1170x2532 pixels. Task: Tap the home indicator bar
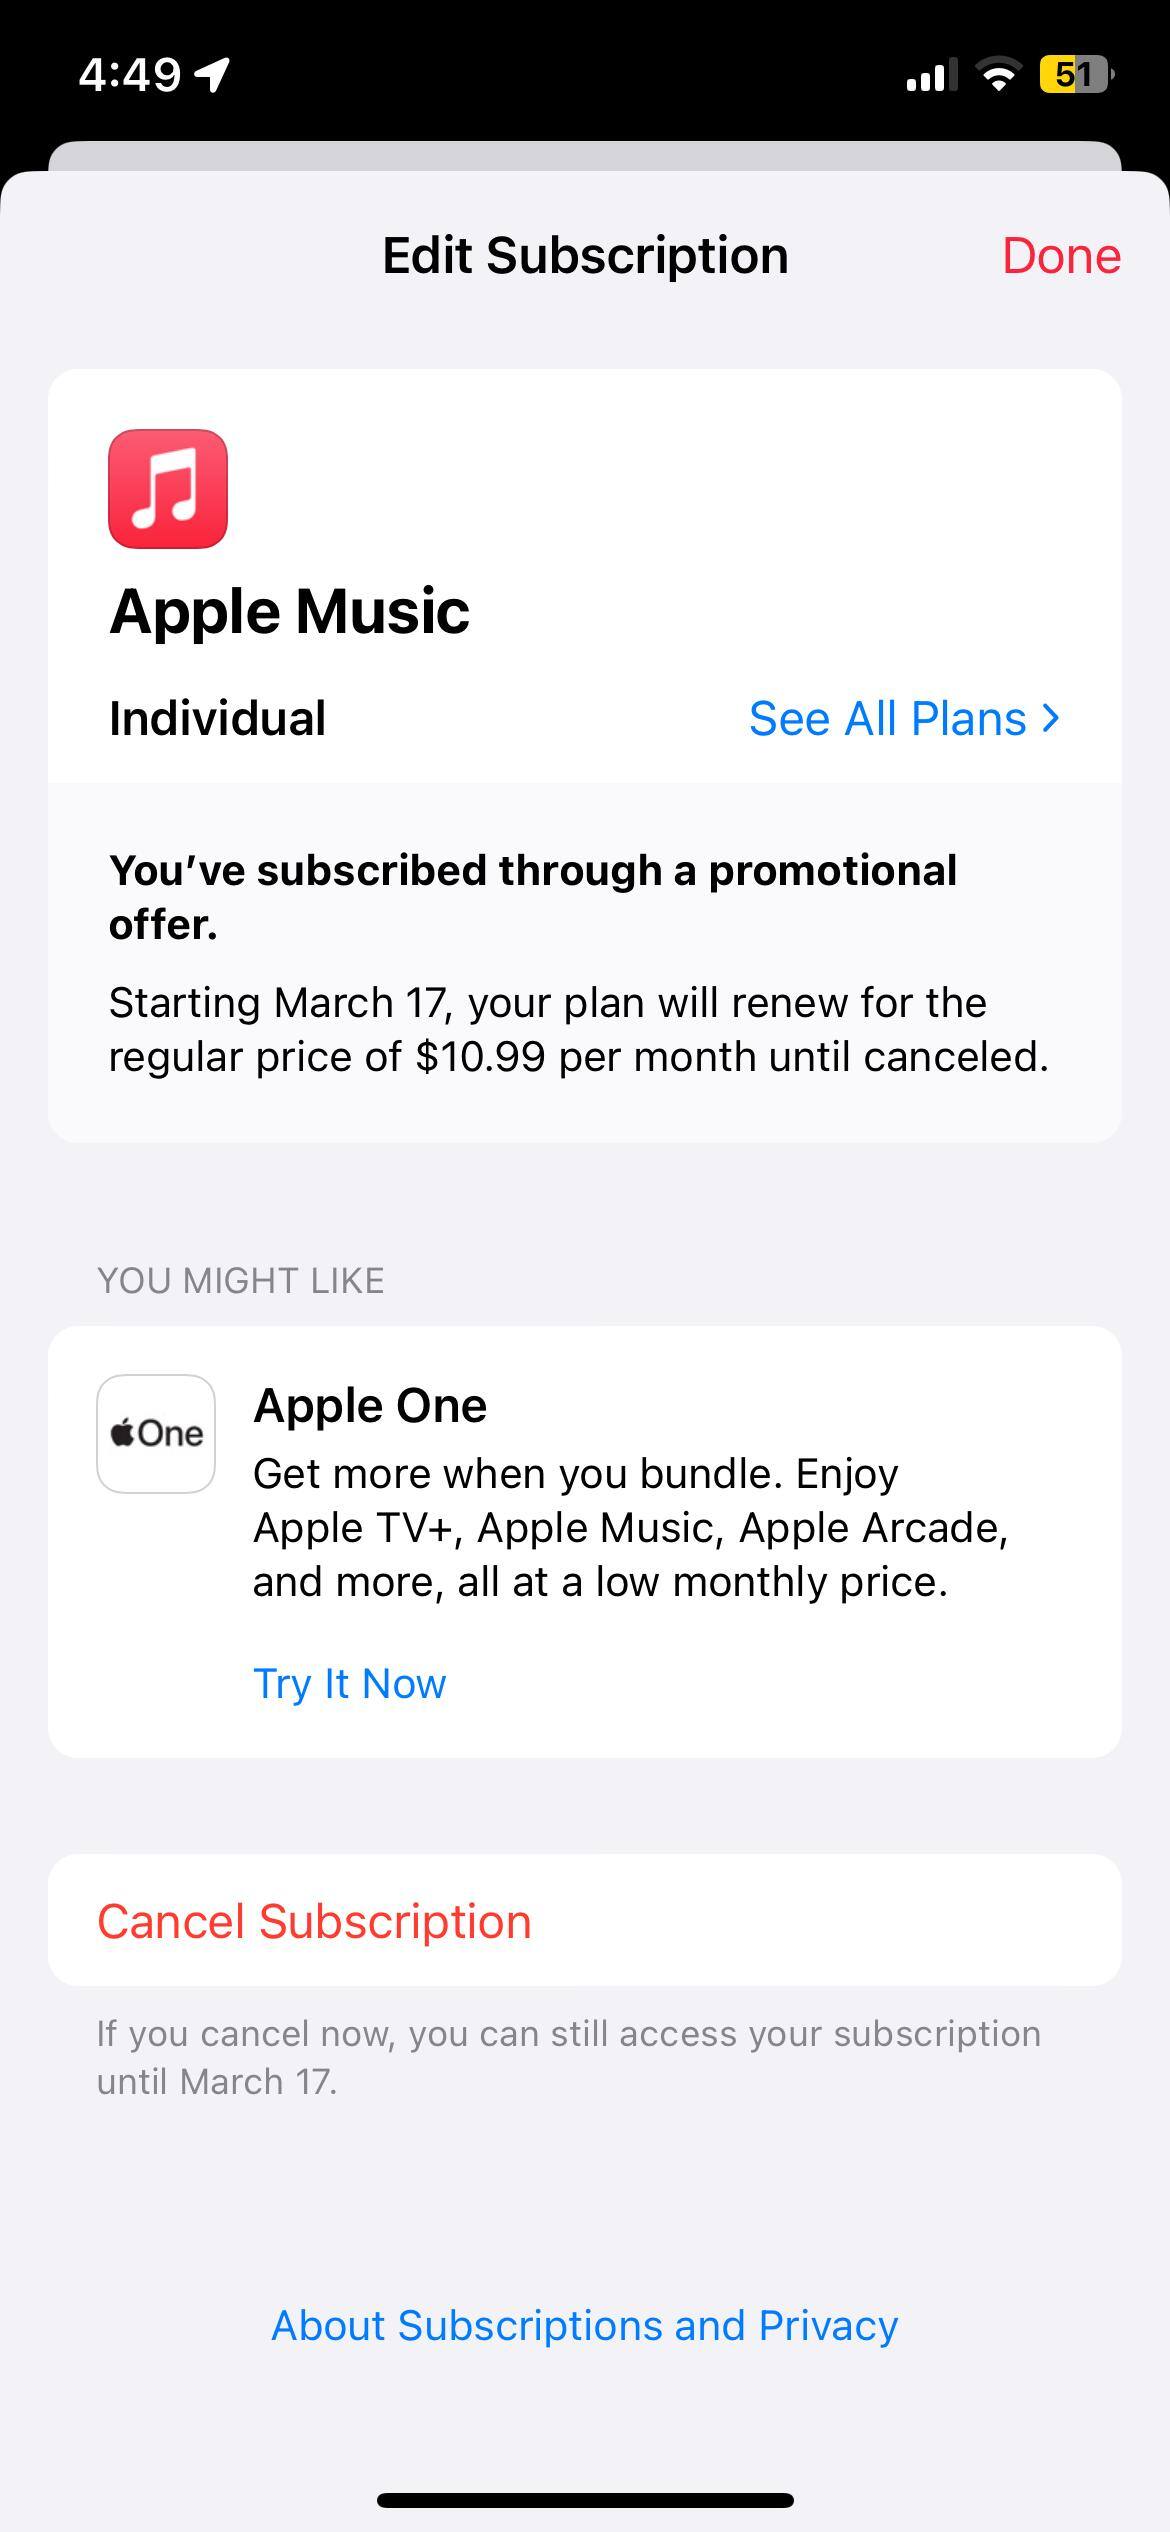(585, 2500)
